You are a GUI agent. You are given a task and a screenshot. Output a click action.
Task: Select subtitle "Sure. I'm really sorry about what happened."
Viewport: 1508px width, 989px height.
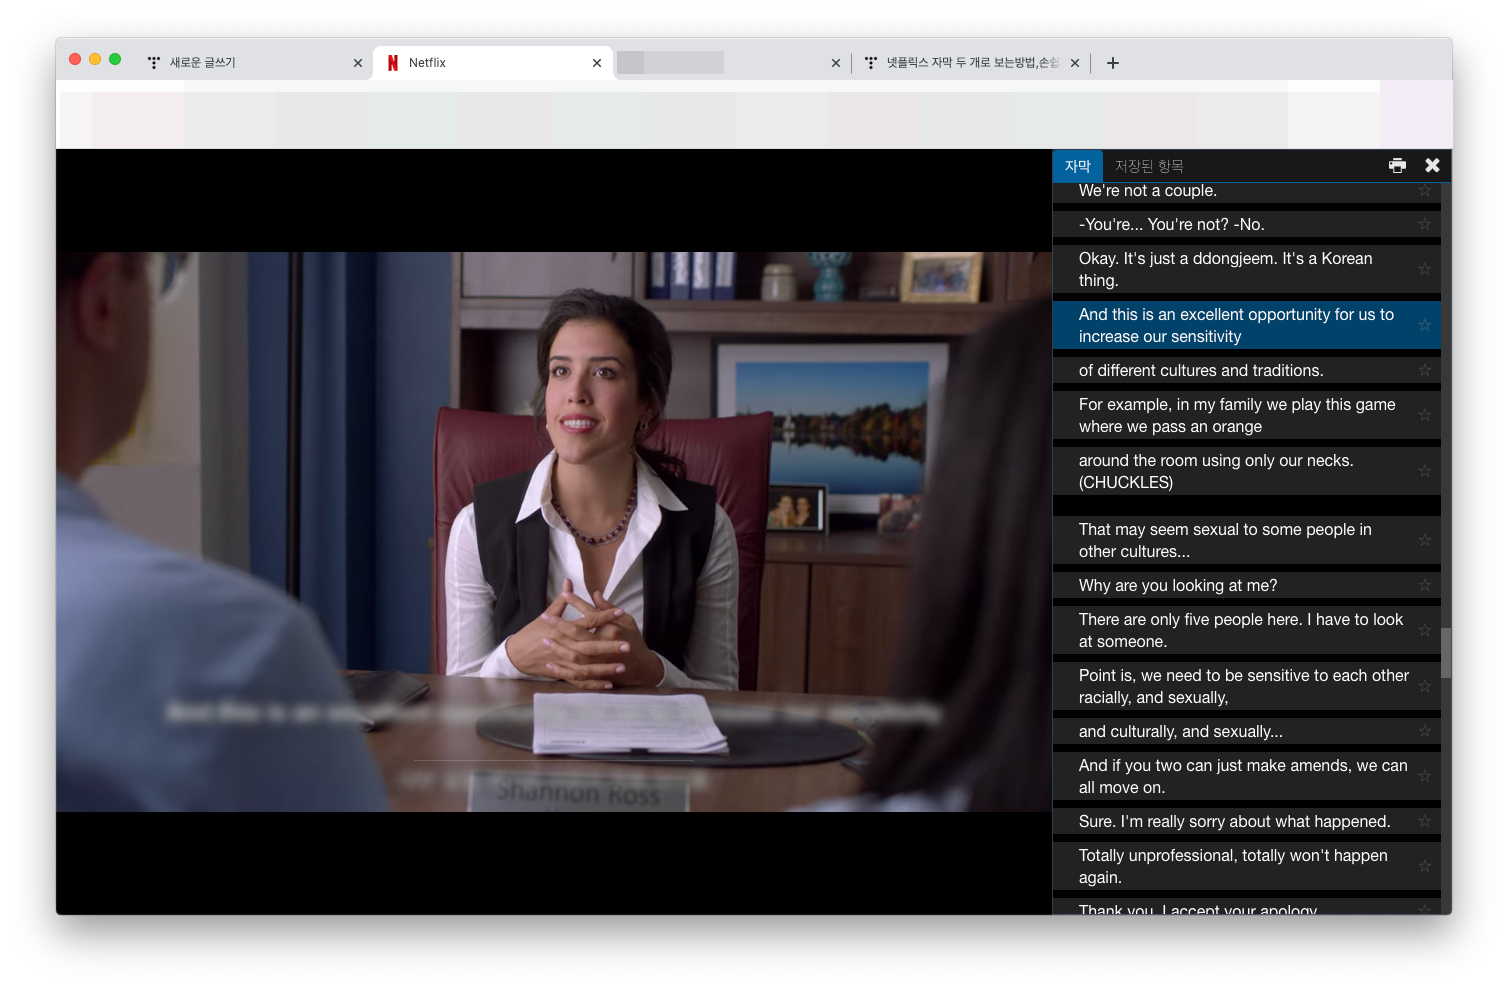point(1246,821)
